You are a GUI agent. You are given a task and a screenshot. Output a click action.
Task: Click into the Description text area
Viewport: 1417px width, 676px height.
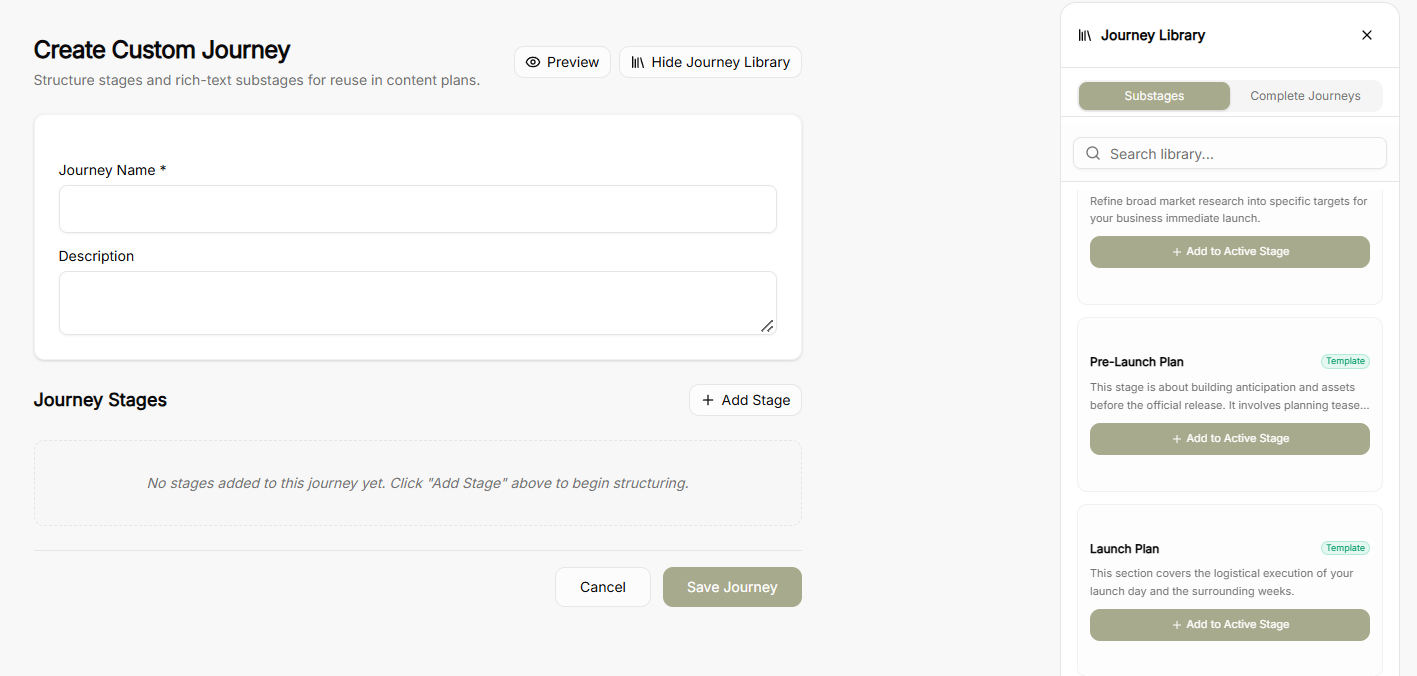point(418,303)
